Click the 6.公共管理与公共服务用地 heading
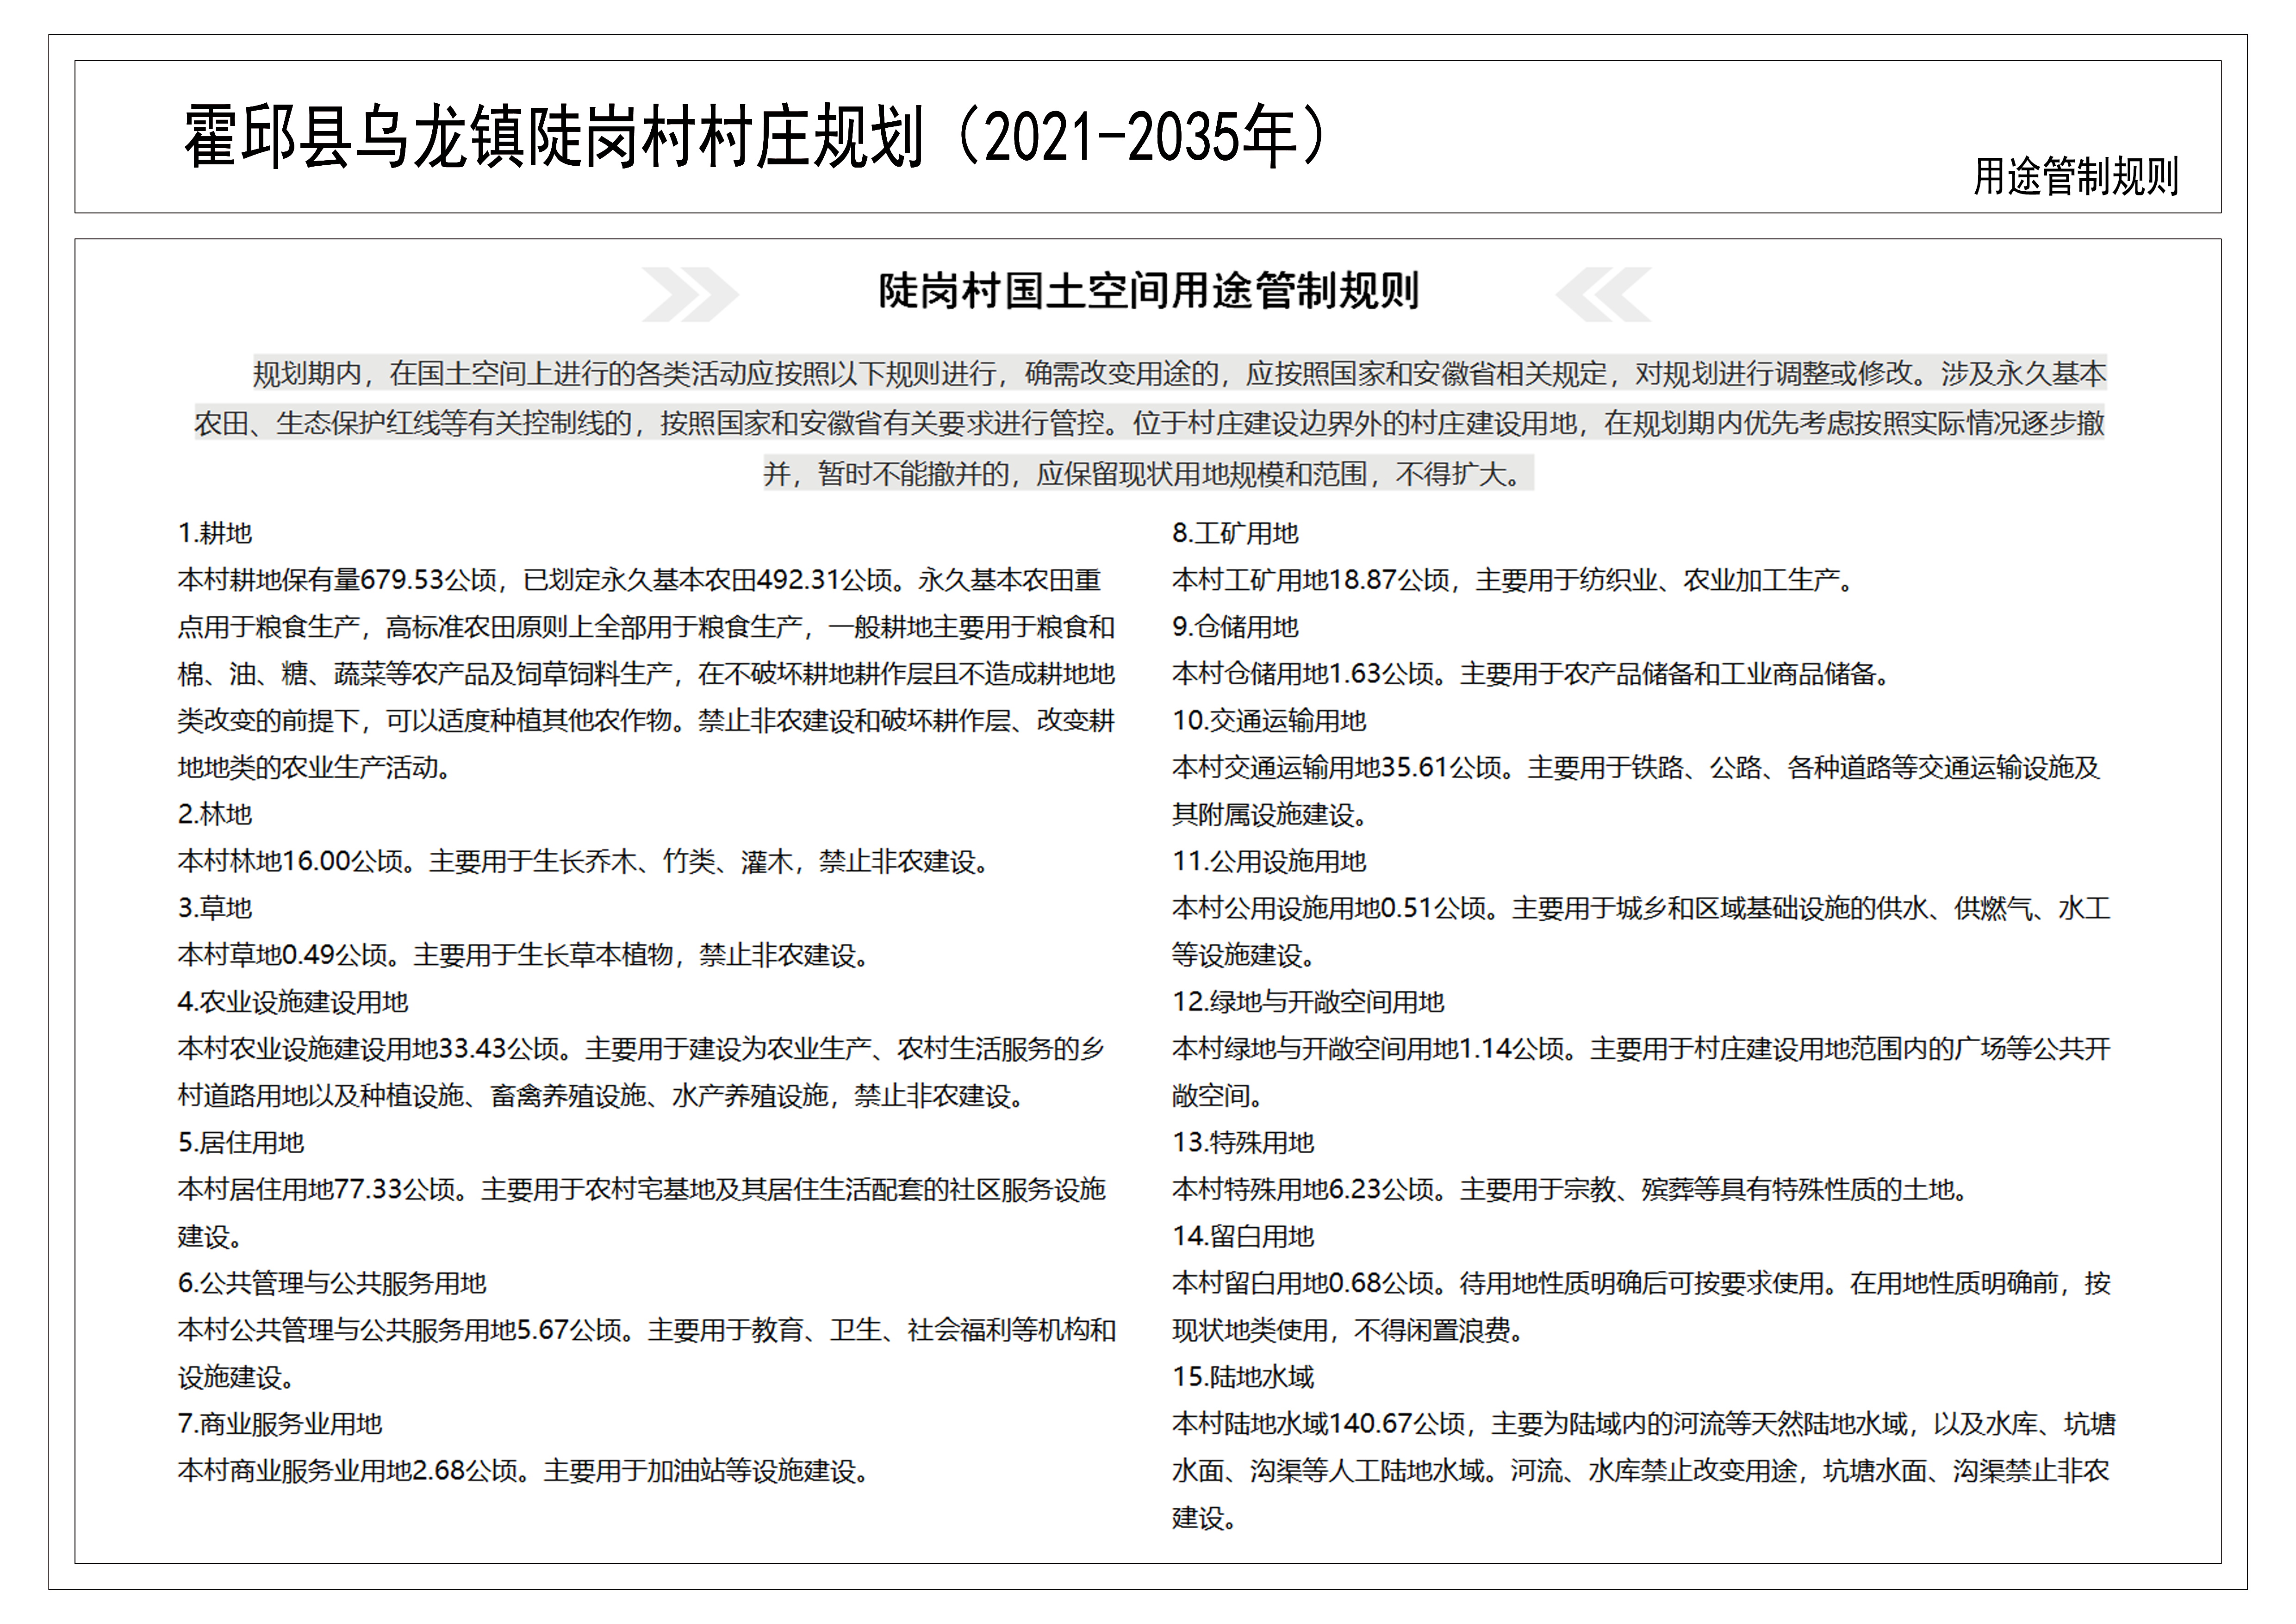Screen dimensions: 2296x1624 click(332, 1283)
